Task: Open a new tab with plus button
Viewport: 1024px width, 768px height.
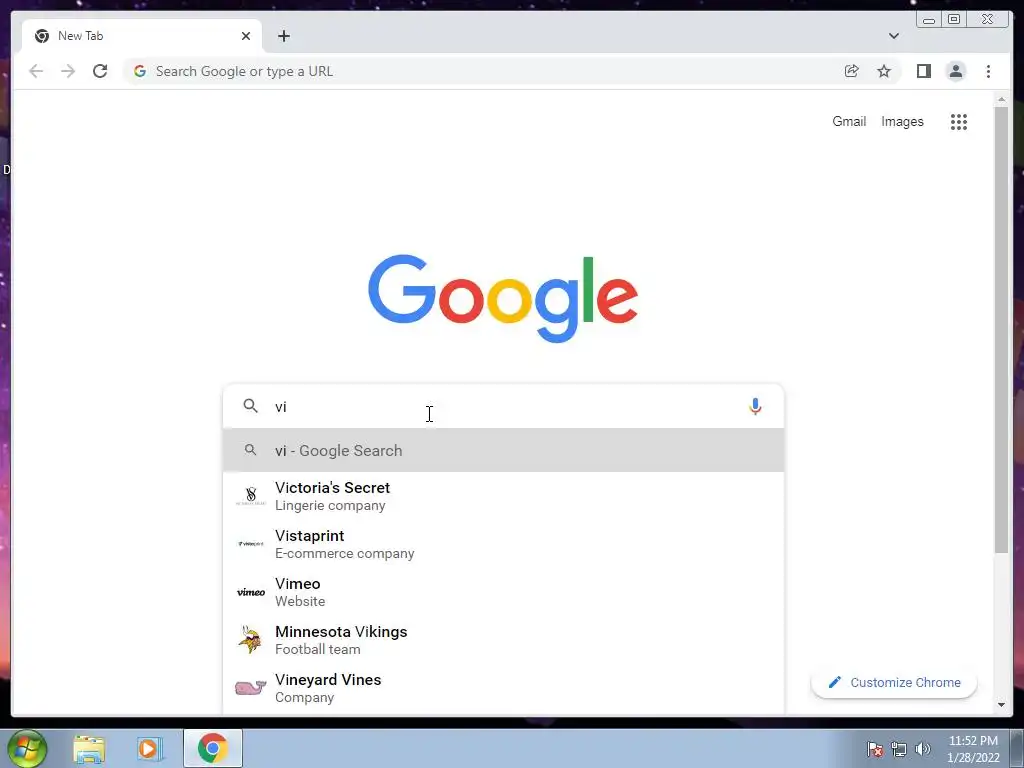Action: click(284, 36)
